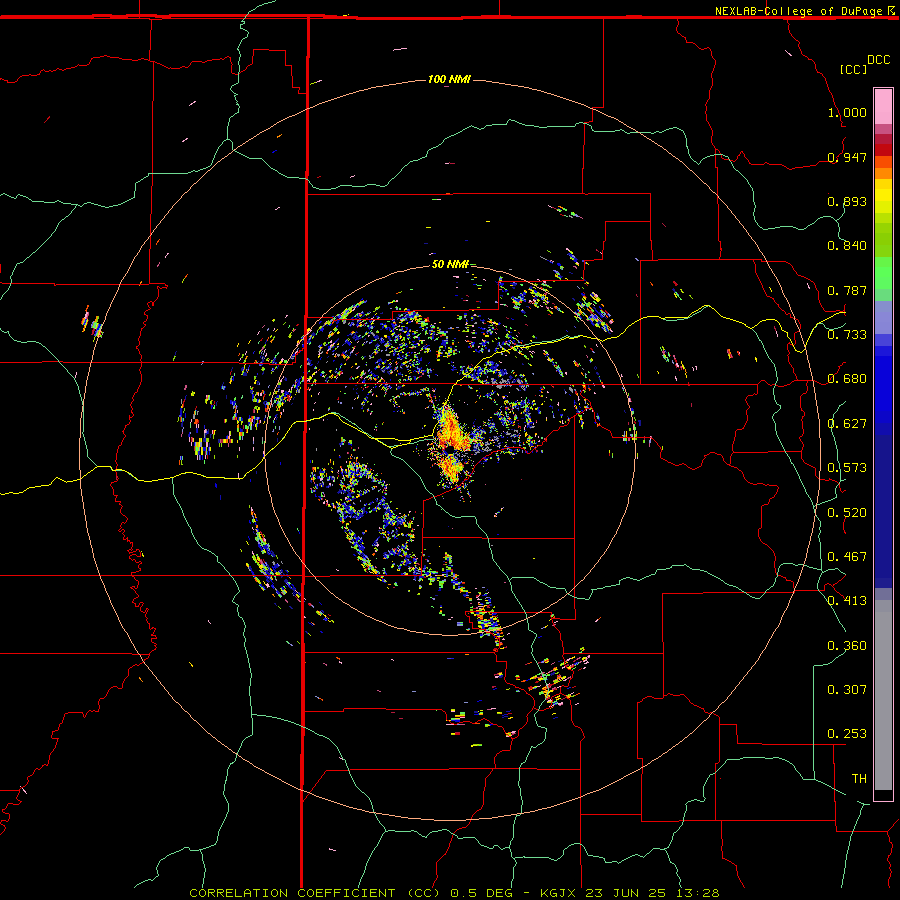Click the 0.733 legend value
The image size is (900, 900).
coord(847,335)
